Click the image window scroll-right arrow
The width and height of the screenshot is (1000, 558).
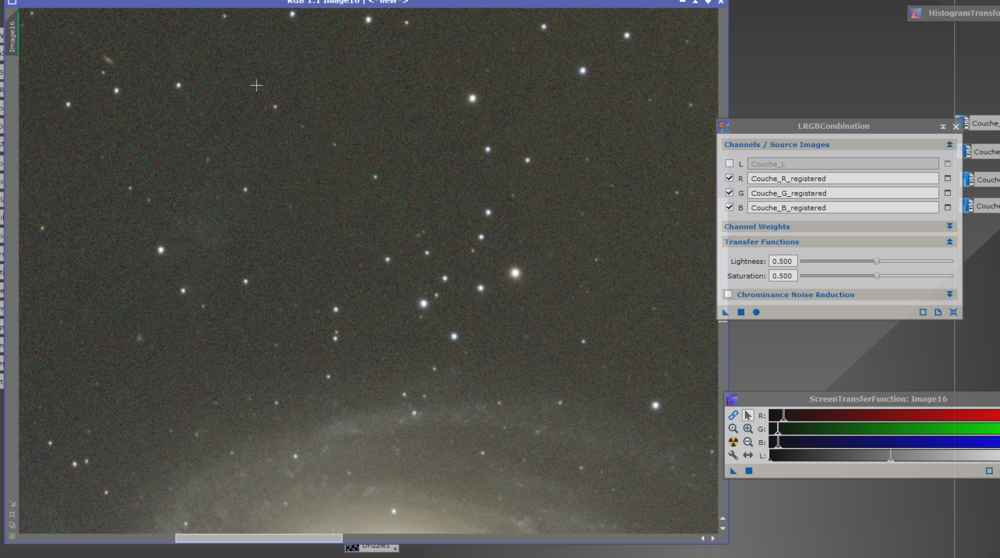pos(713,538)
